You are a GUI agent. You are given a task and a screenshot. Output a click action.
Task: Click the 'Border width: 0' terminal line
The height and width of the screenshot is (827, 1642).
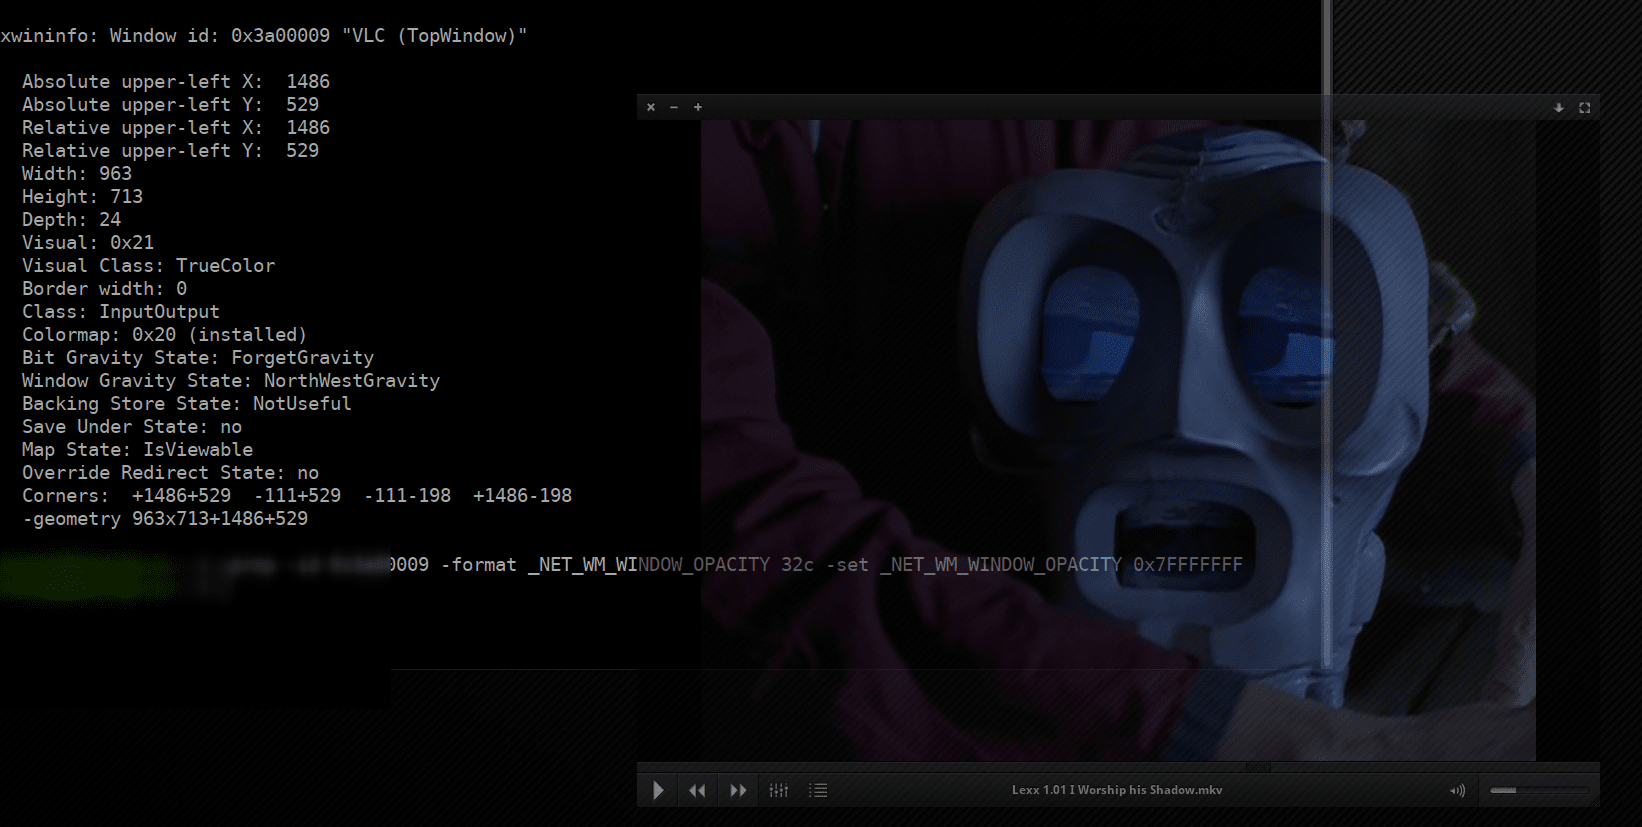coord(104,289)
